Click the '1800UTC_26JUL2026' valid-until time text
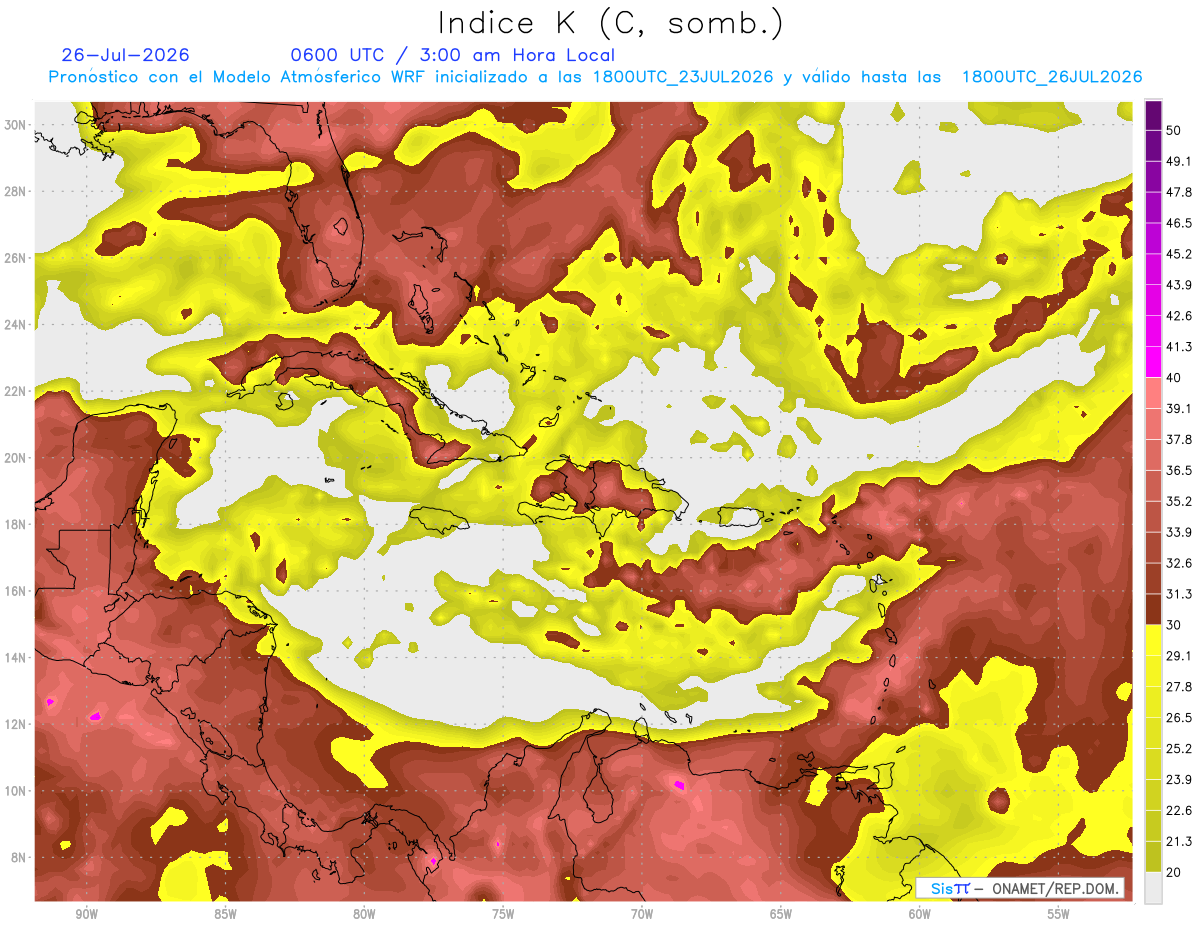The image size is (1200, 927). pos(1052,77)
